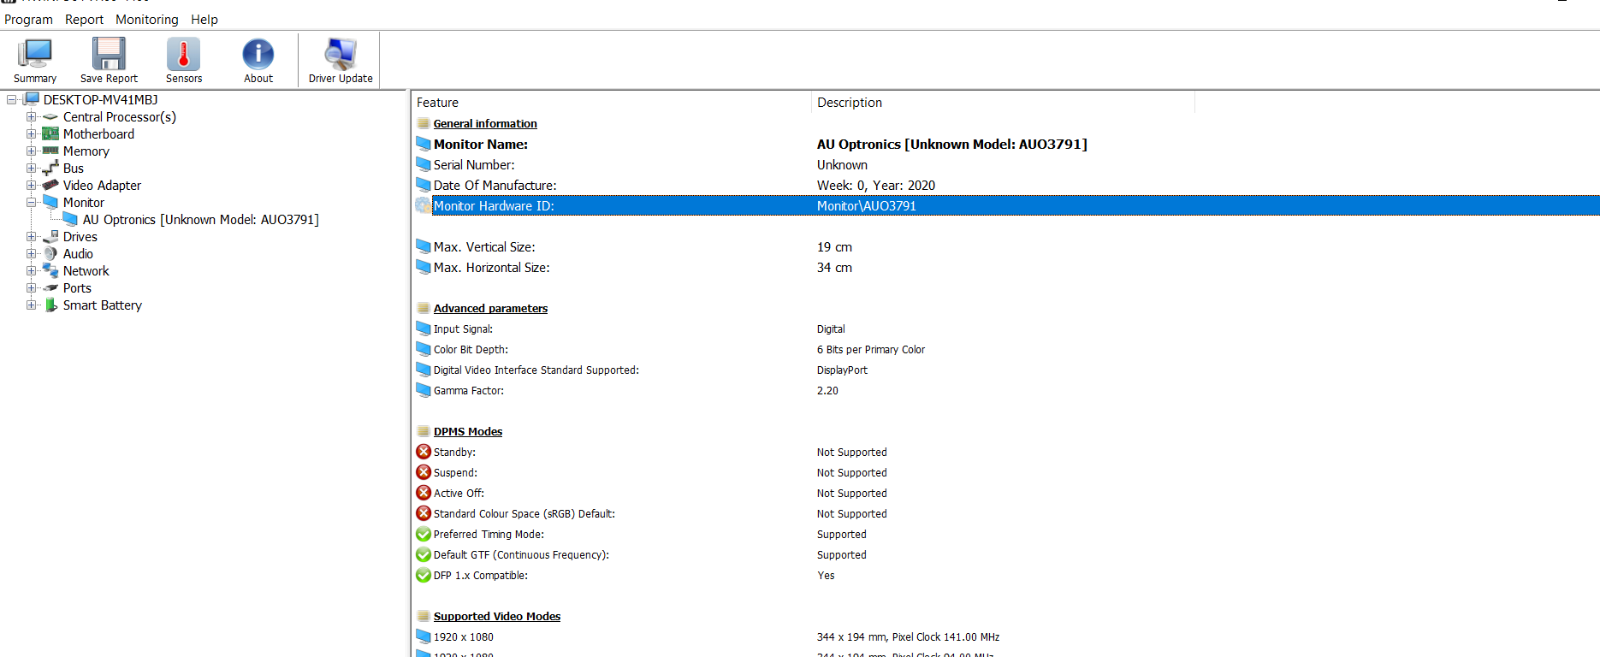Select the Smart Battery tree icon
The image size is (1600, 657).
coord(51,305)
